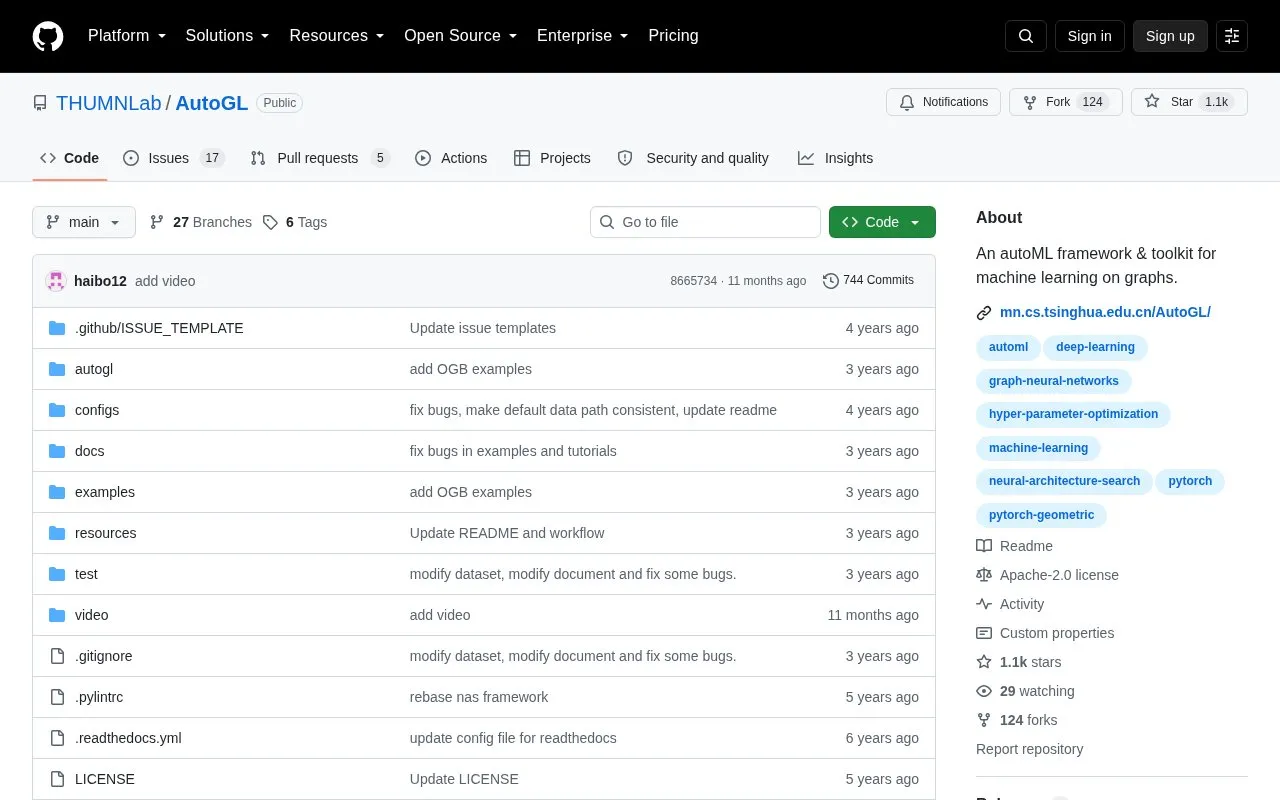Click Report repository link
This screenshot has width=1280, height=800.
[1029, 749]
